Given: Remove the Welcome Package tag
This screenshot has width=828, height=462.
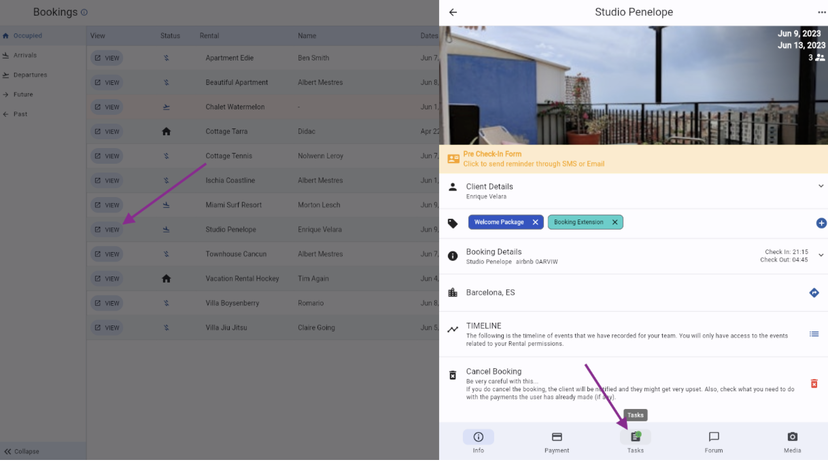Looking at the screenshot, I should [535, 223].
